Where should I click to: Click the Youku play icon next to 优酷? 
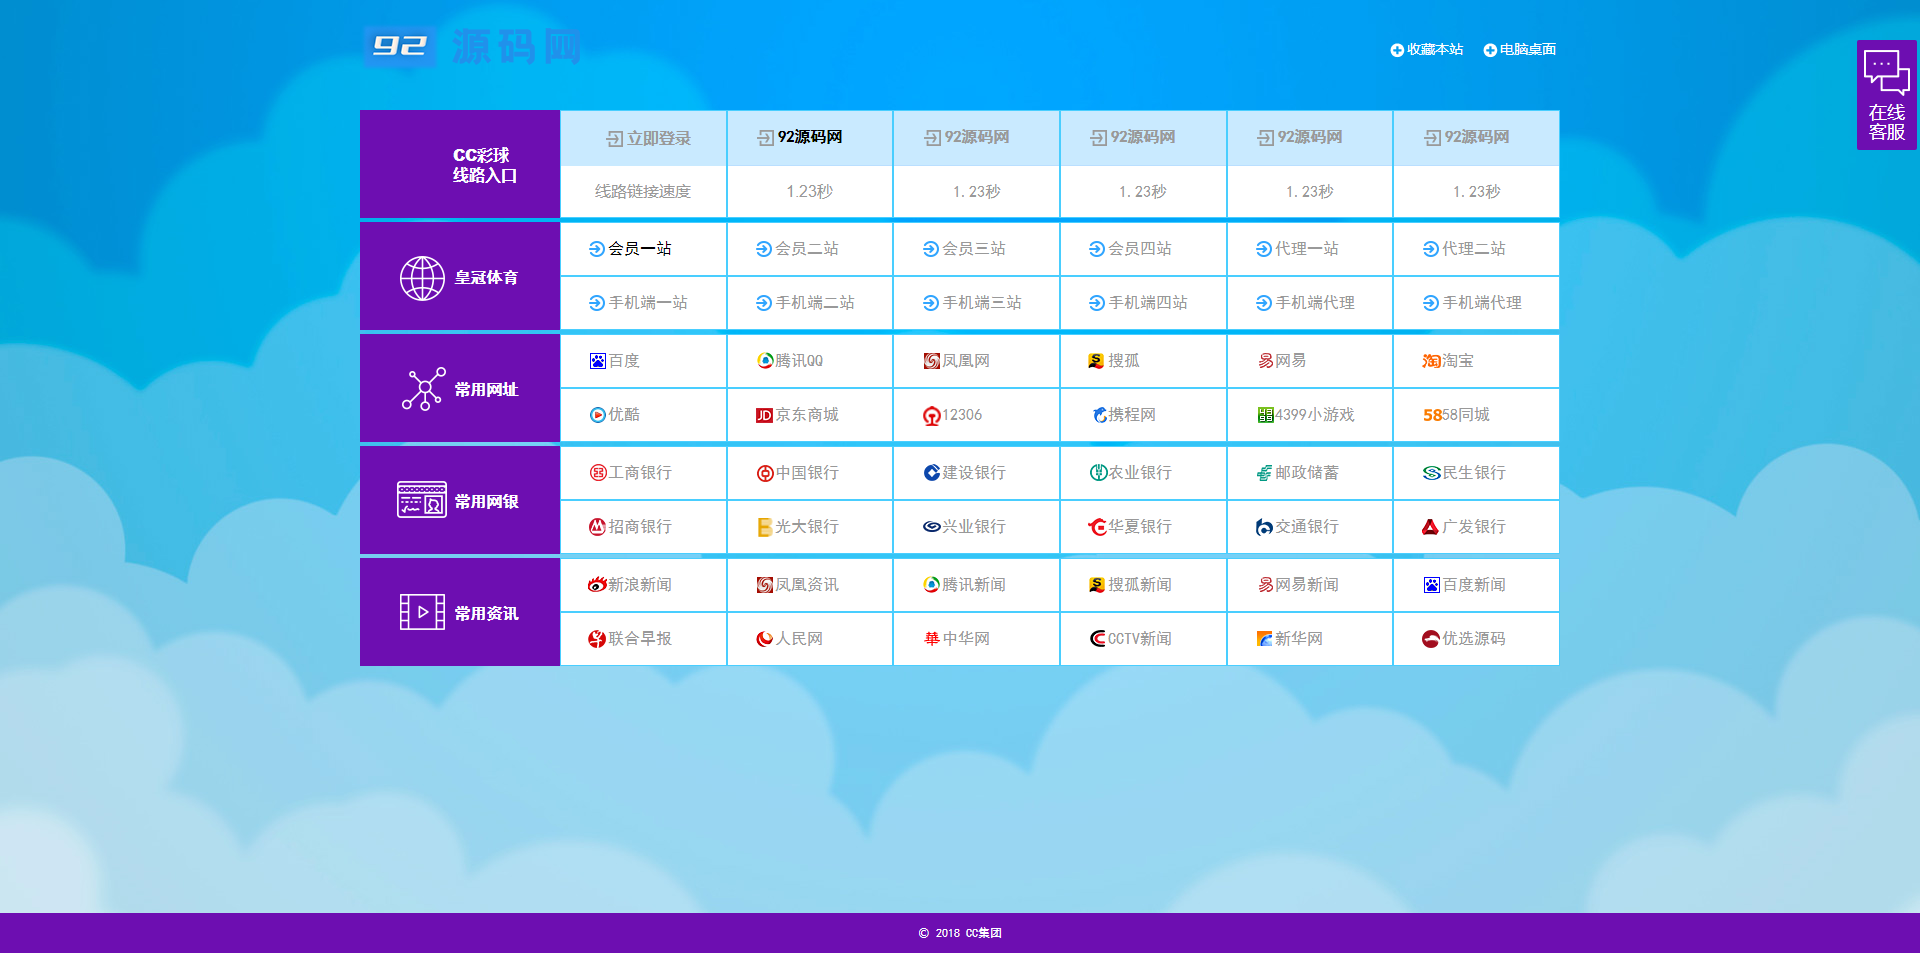[598, 415]
